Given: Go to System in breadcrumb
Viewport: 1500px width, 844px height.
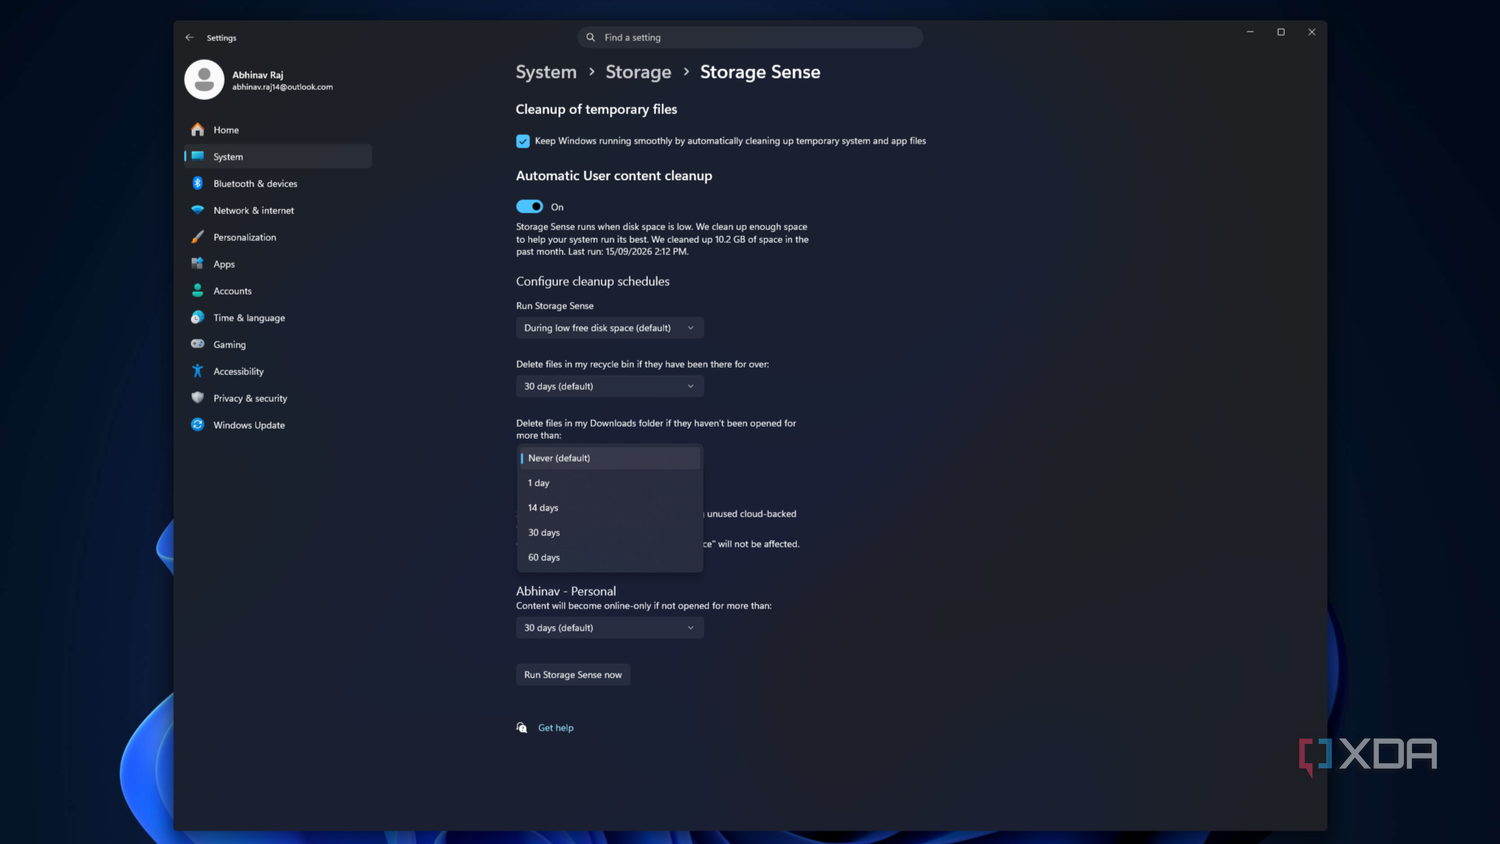Looking at the screenshot, I should coord(546,72).
